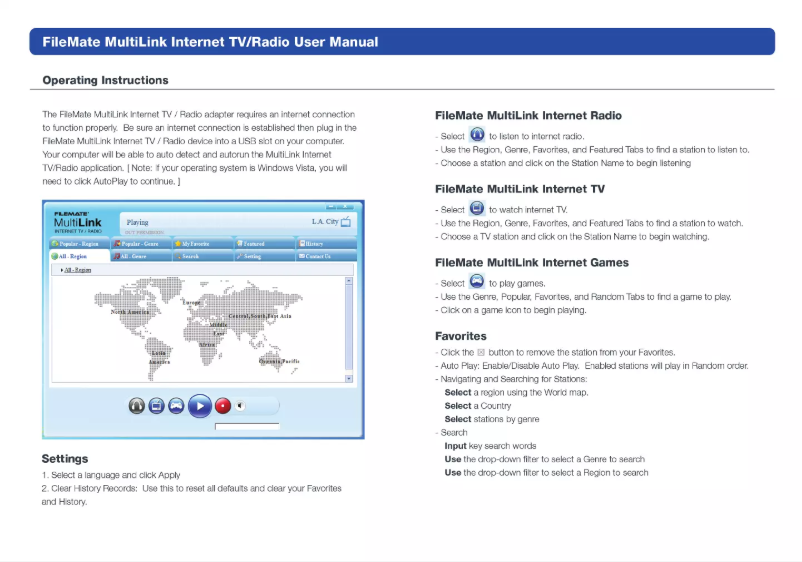The image size is (802, 562).
Task: Open the Setting tab
Action: click(264, 256)
